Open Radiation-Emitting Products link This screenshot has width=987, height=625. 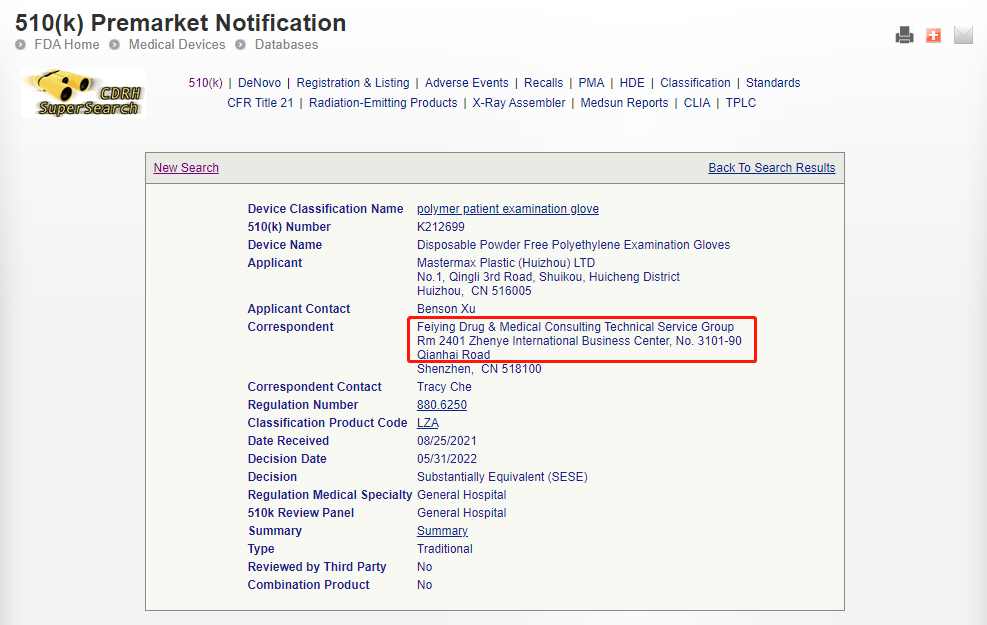(383, 103)
